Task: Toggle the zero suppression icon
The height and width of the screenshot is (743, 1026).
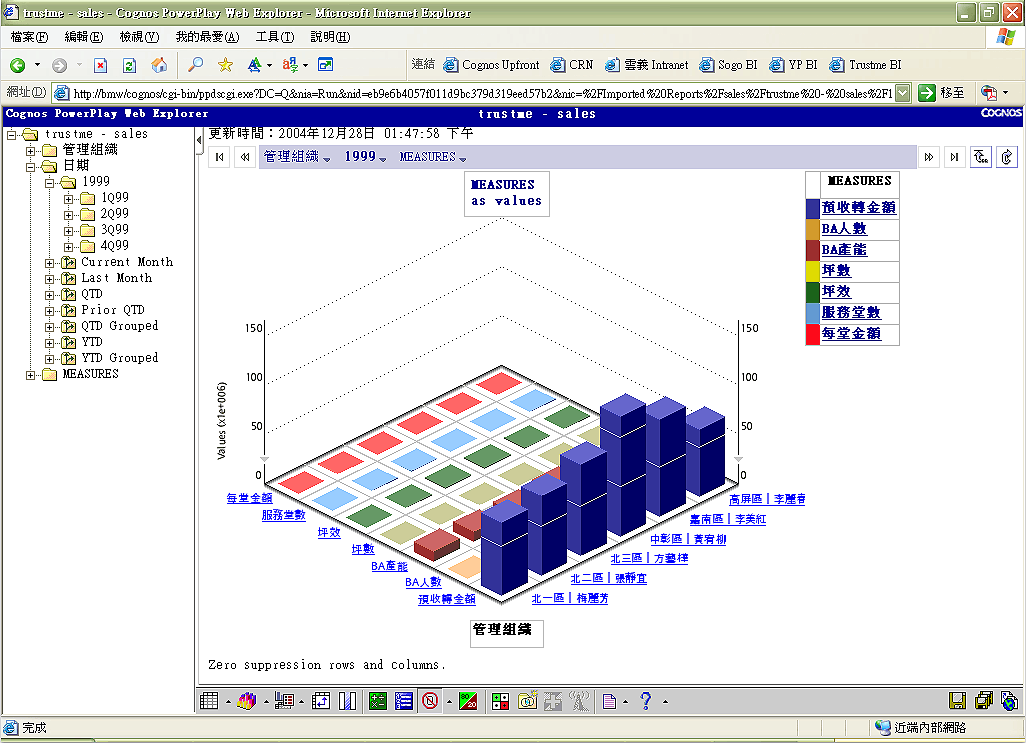Action: click(430, 701)
